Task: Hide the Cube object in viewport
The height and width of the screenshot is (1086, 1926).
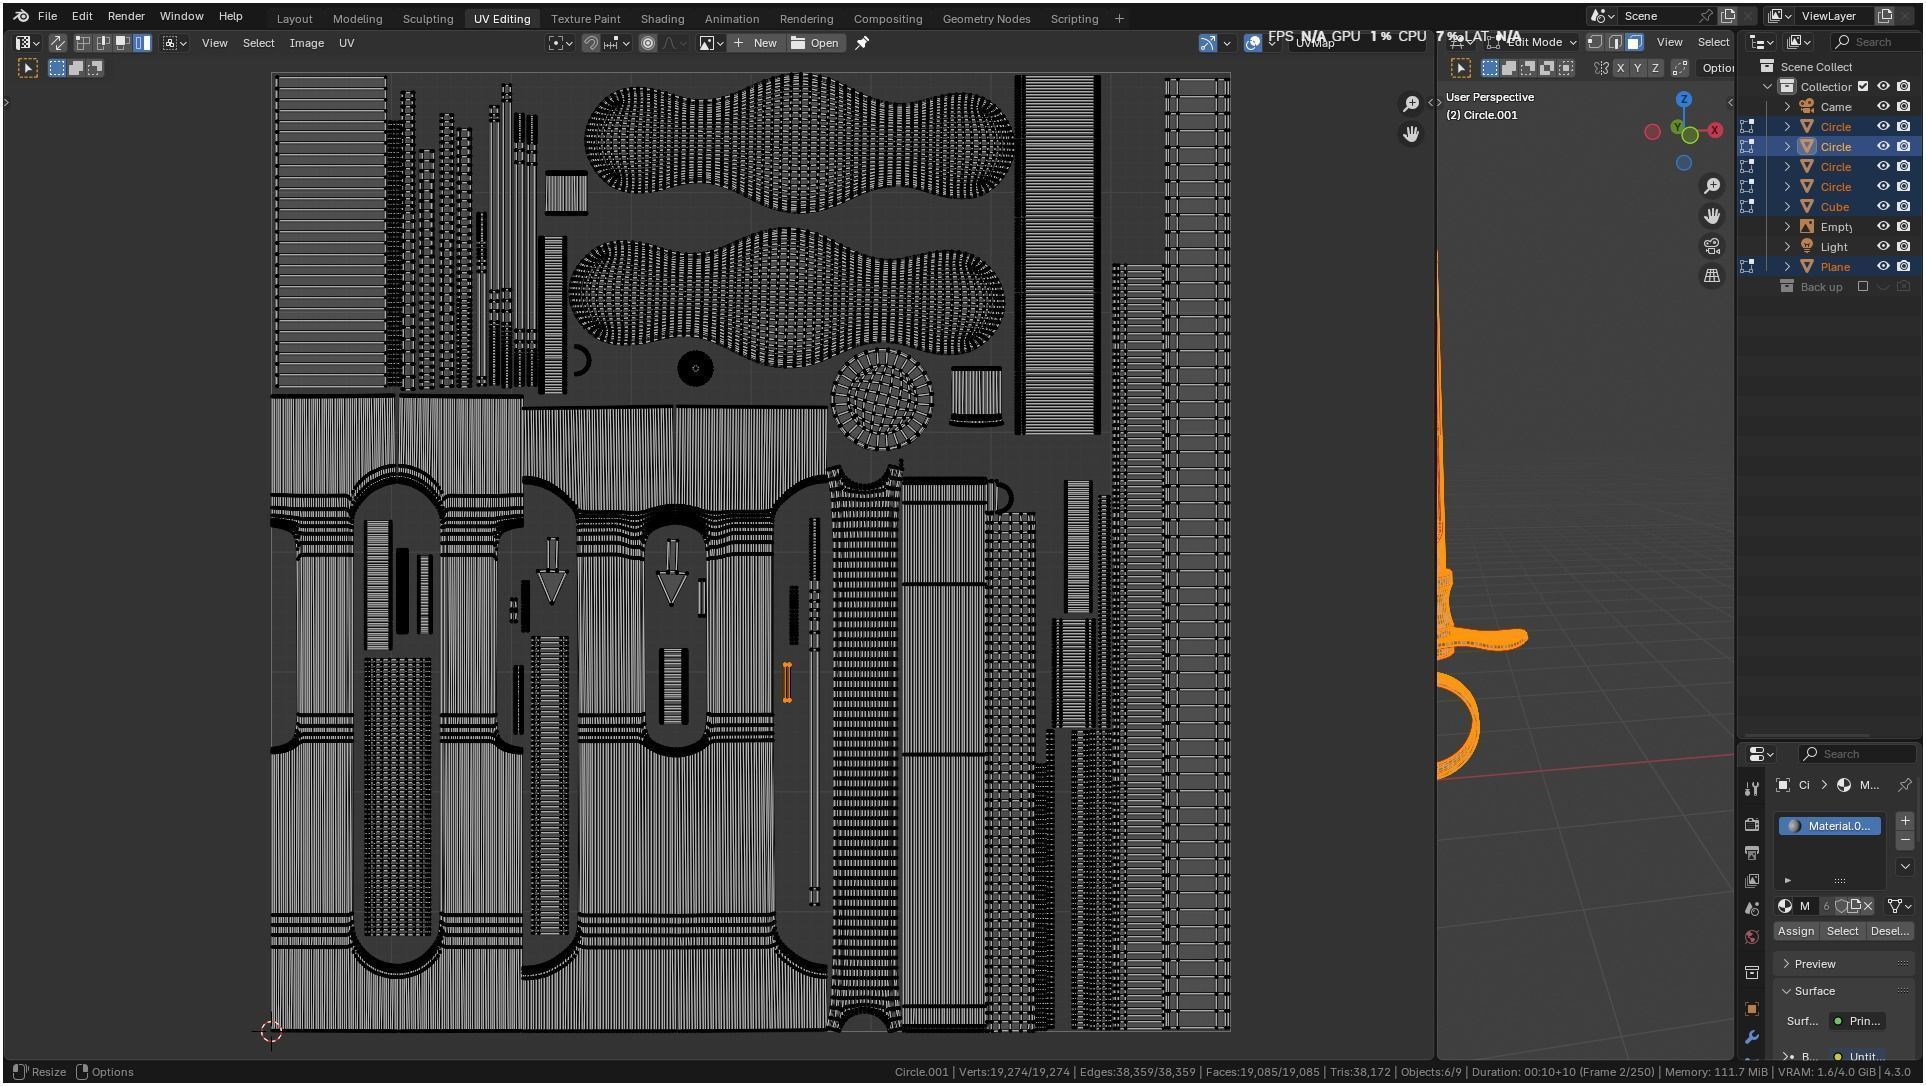Action: (x=1882, y=207)
